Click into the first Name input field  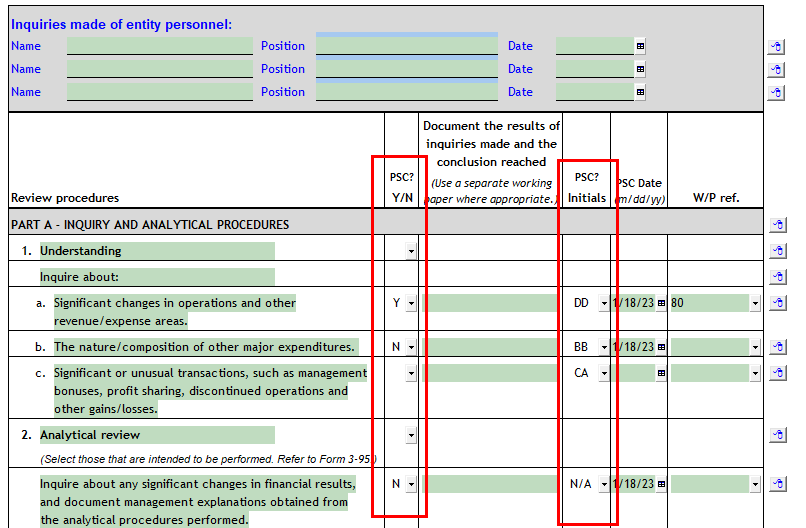point(160,46)
